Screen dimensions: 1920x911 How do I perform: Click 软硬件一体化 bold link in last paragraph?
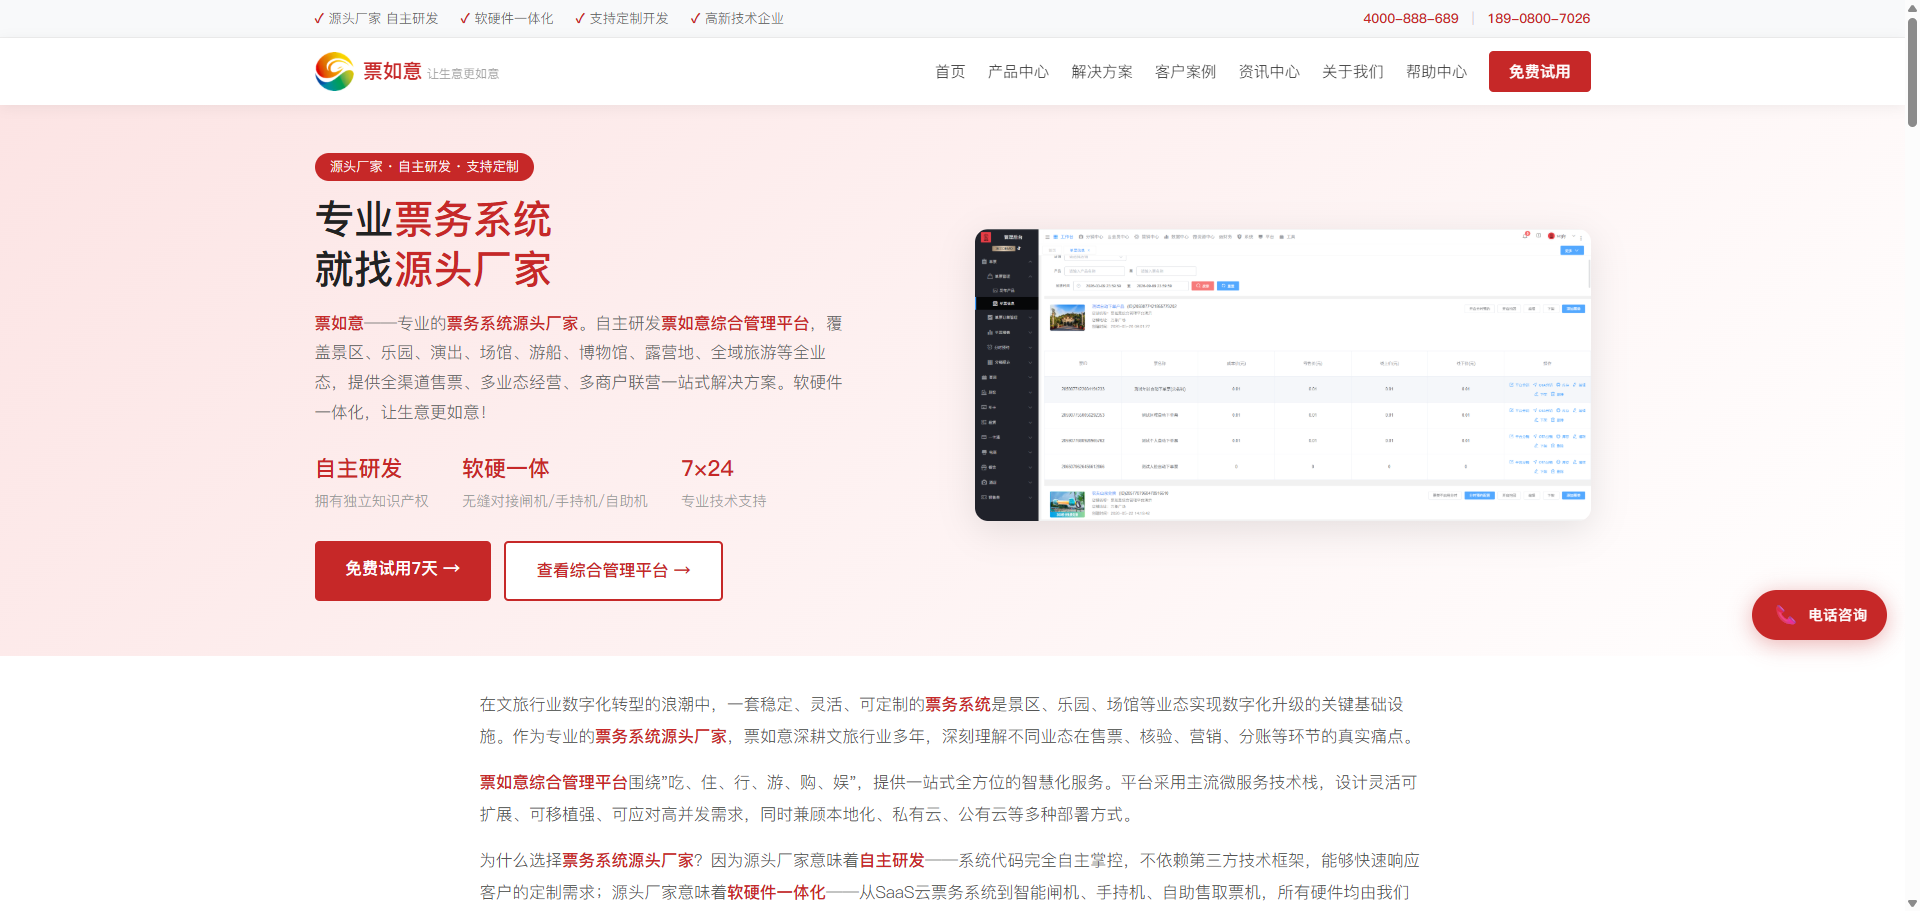click(777, 892)
